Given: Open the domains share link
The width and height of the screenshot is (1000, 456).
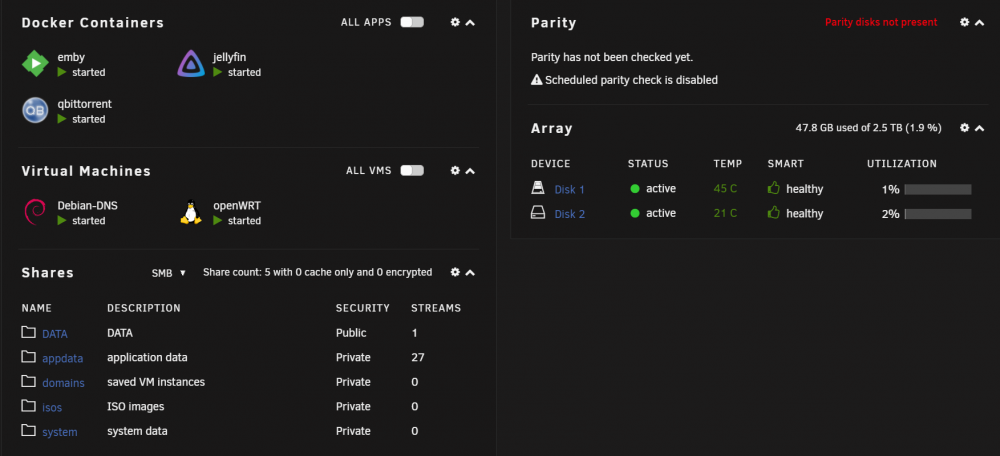Looking at the screenshot, I should [x=63, y=383].
